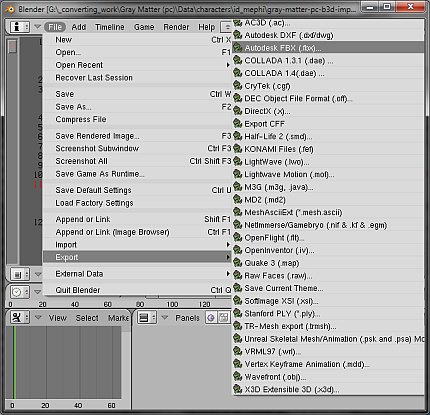Click the script icon next to COLLADA 1.4(.dae)
This screenshot has width=430, height=415.
(237, 73)
